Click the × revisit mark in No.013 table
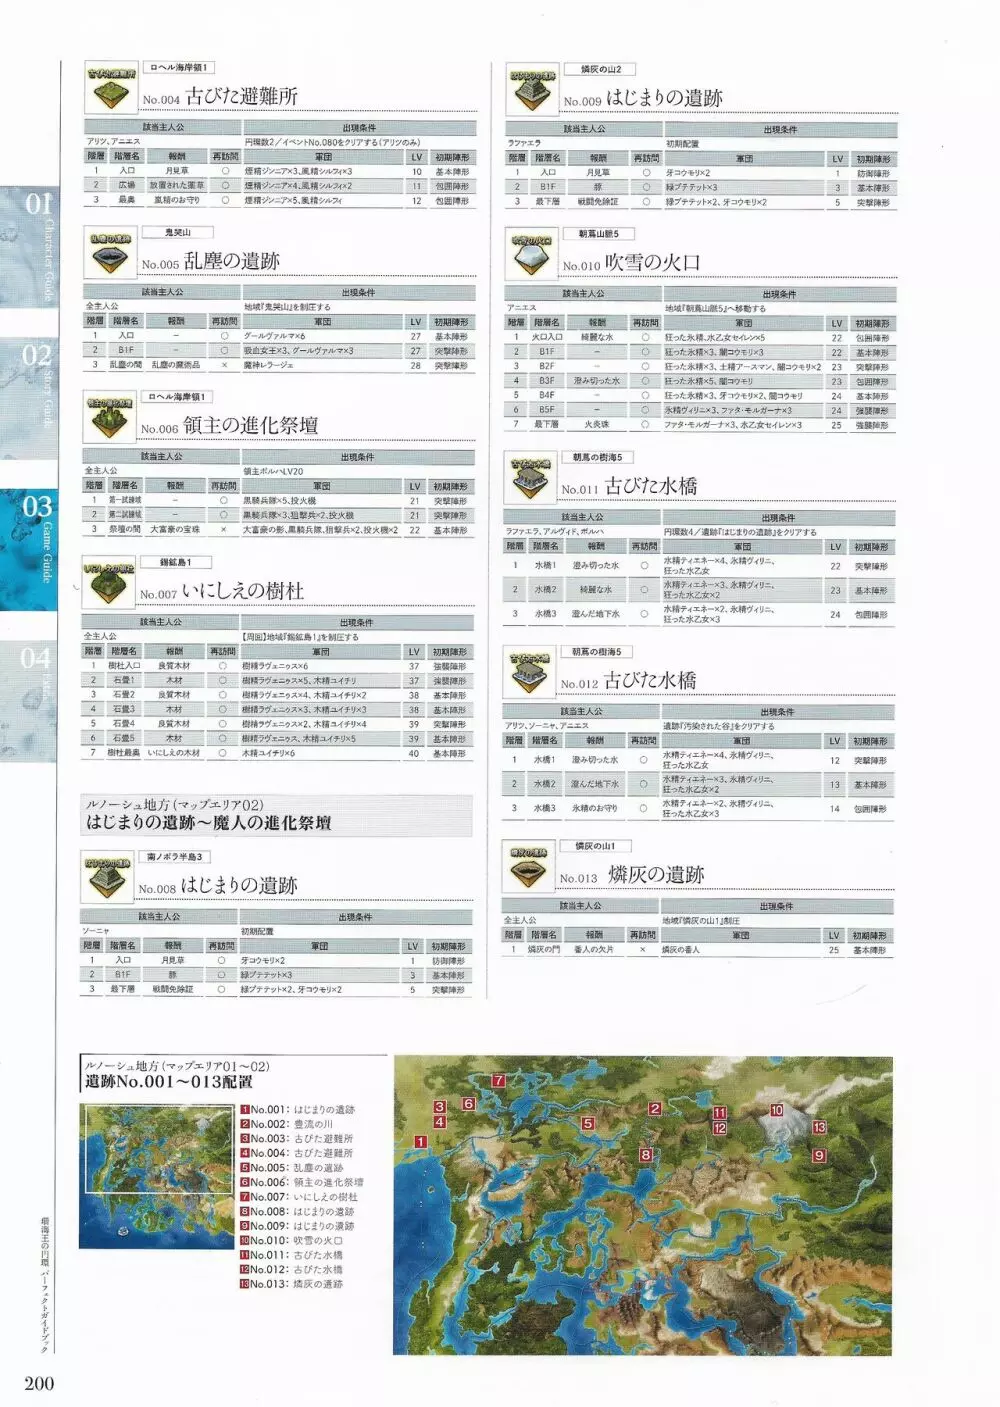This screenshot has height=1407, width=1000. [x=642, y=950]
